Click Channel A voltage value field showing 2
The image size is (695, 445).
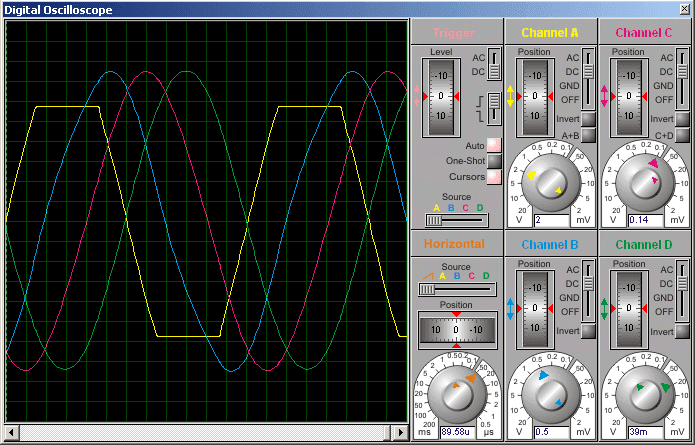(x=552, y=220)
